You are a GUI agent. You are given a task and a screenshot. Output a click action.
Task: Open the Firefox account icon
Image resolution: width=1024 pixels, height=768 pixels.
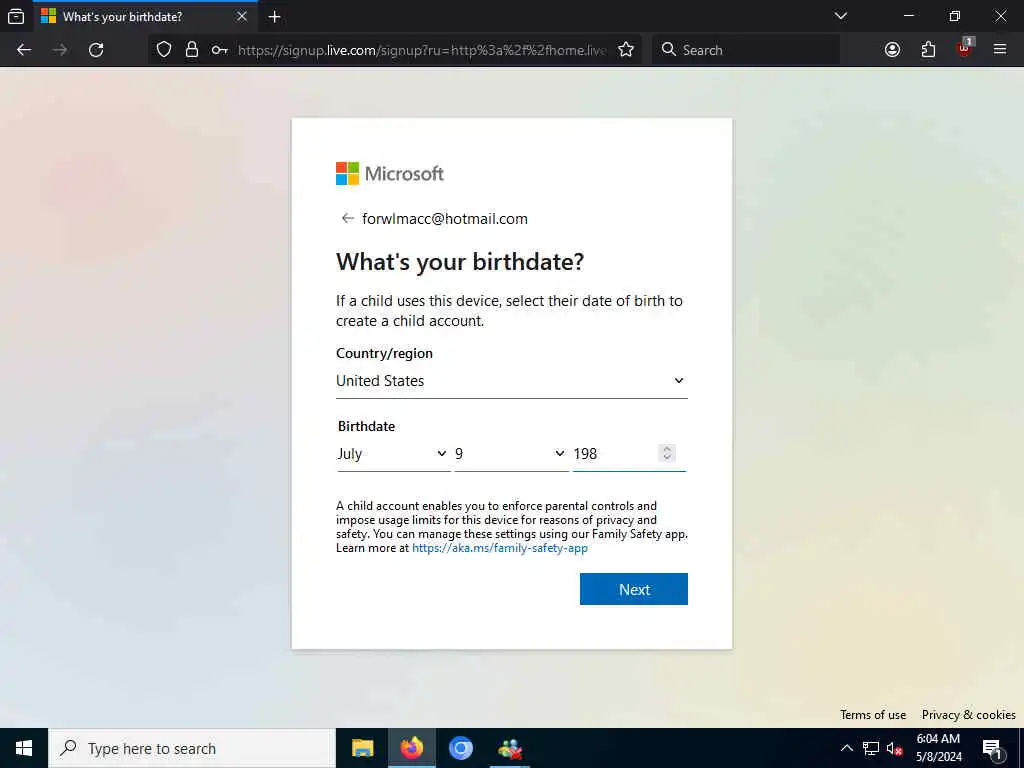(x=892, y=50)
